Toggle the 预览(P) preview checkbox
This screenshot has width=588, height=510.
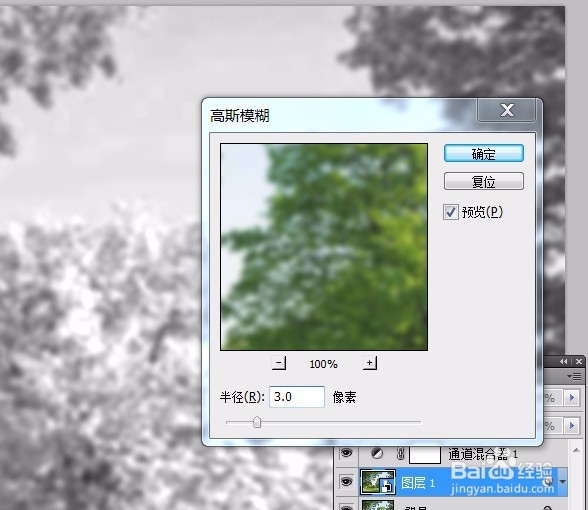450,212
